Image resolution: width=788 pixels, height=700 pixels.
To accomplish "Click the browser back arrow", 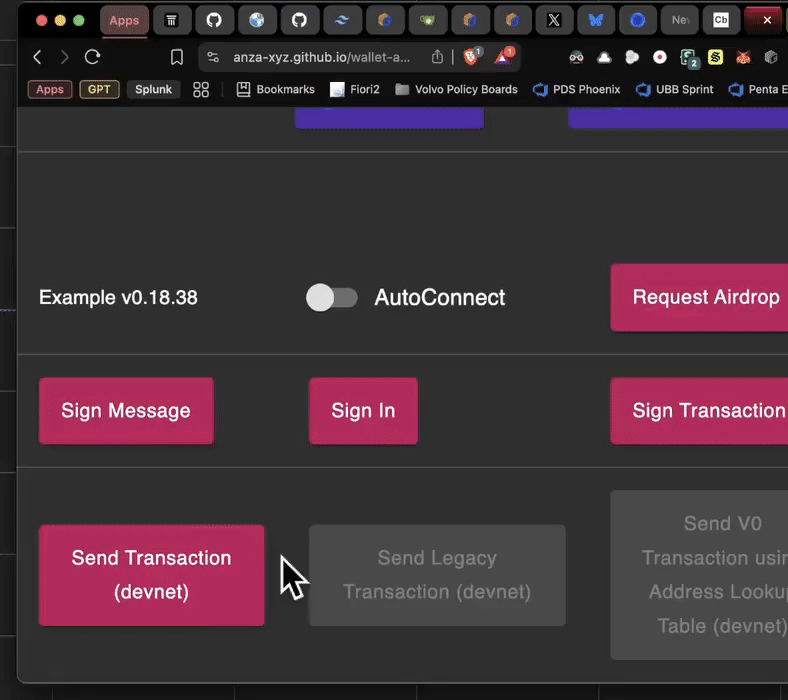I will point(37,57).
